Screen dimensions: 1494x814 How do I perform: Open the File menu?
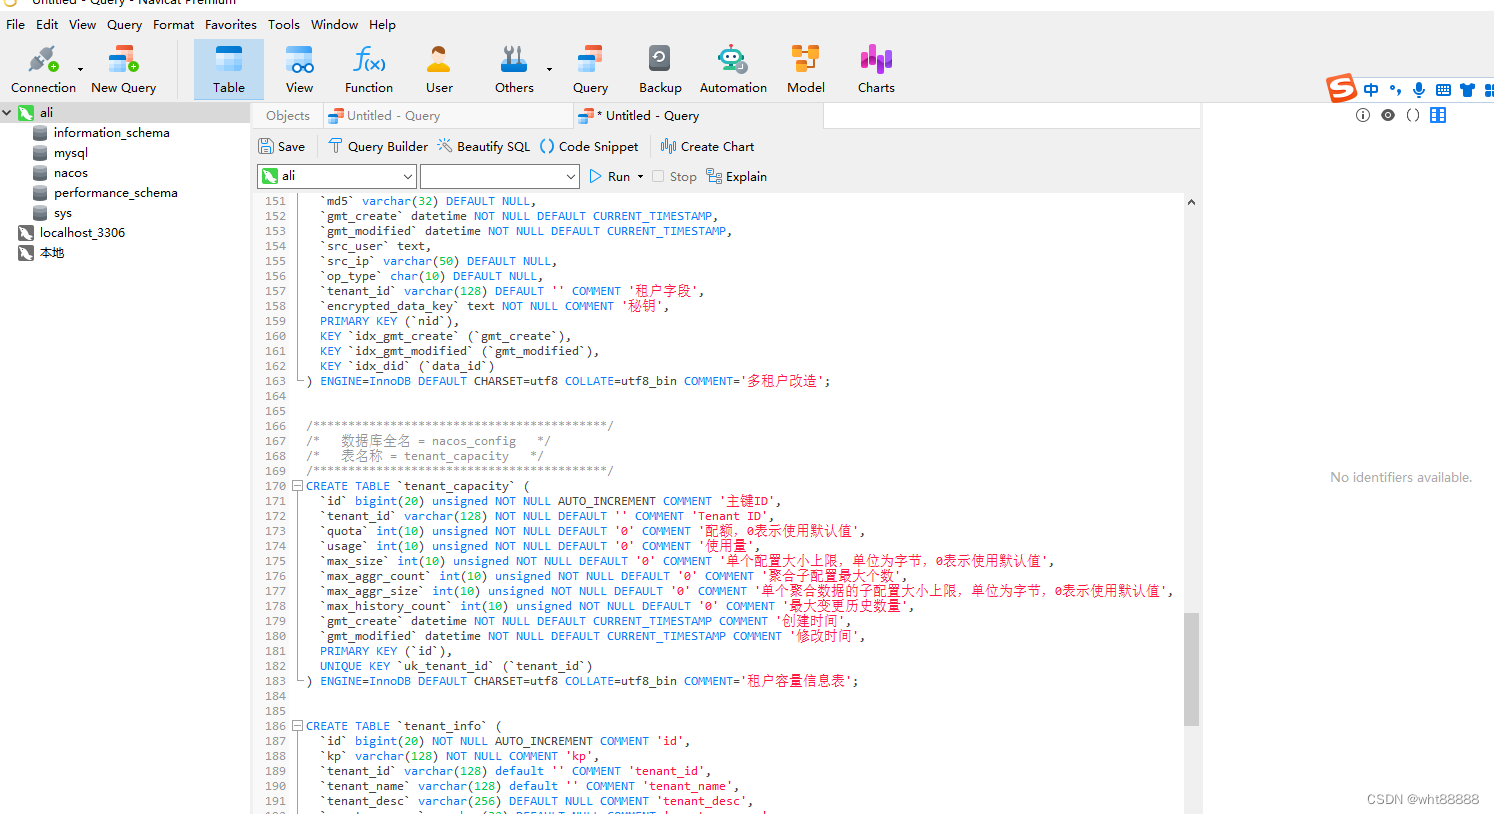(x=16, y=24)
